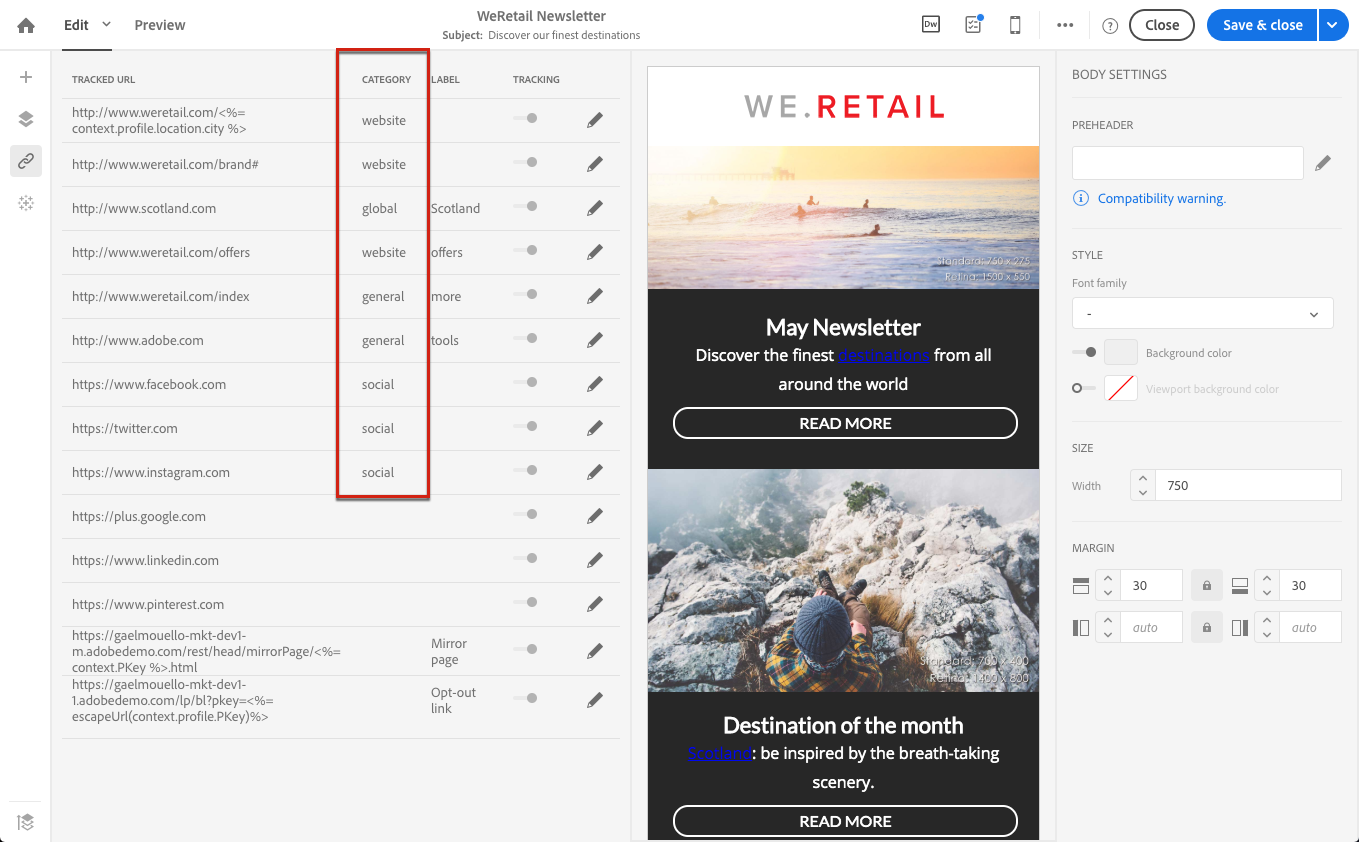Click READ MORE under Destination of the month

point(845,821)
